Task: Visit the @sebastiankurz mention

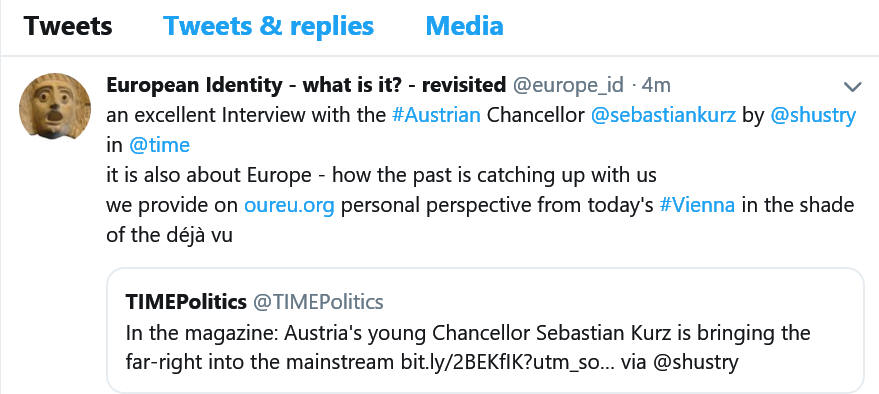Action: point(663,115)
